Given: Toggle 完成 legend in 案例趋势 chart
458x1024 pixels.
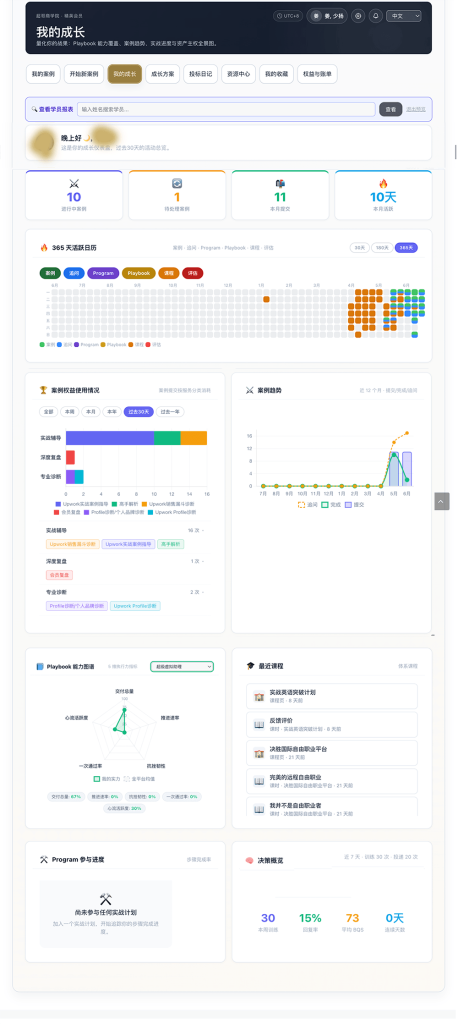Looking at the screenshot, I should tap(331, 504).
